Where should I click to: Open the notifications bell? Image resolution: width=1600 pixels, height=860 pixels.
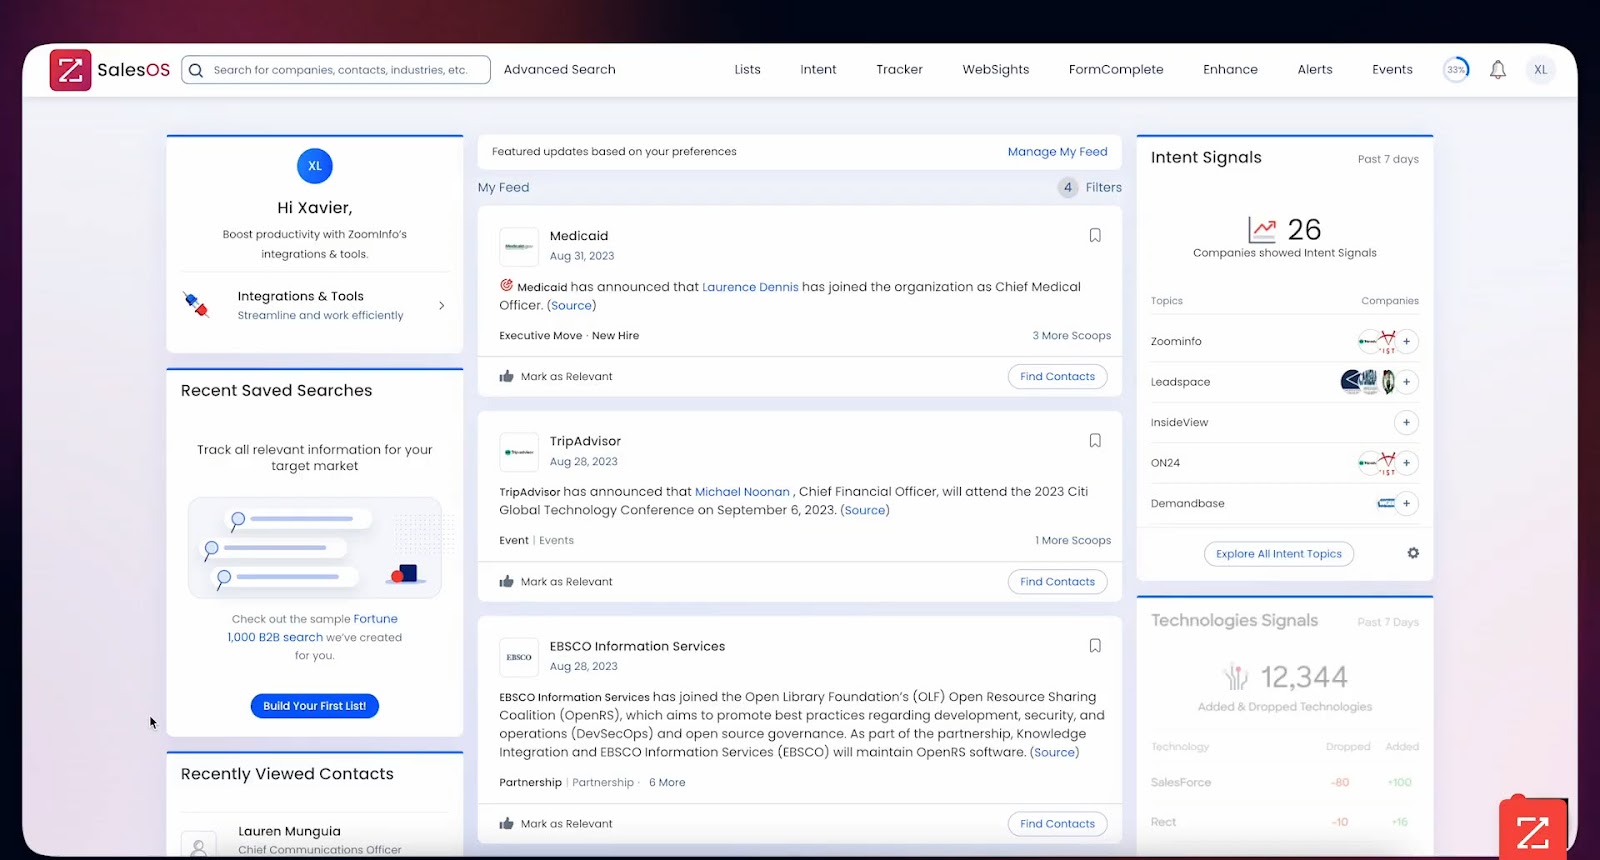tap(1498, 70)
